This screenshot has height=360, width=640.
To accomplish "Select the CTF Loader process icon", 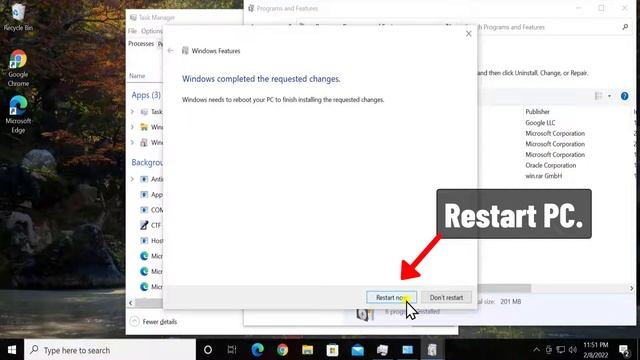I will (x=144, y=225).
